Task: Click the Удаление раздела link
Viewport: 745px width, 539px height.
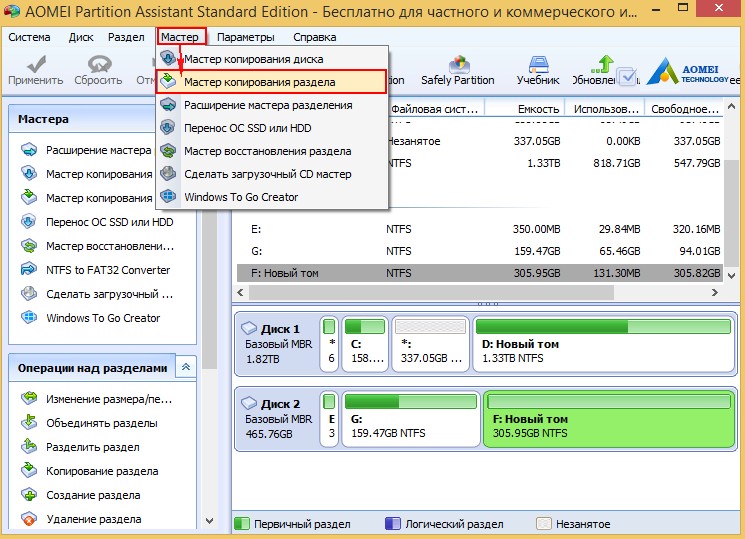Action: click(94, 519)
